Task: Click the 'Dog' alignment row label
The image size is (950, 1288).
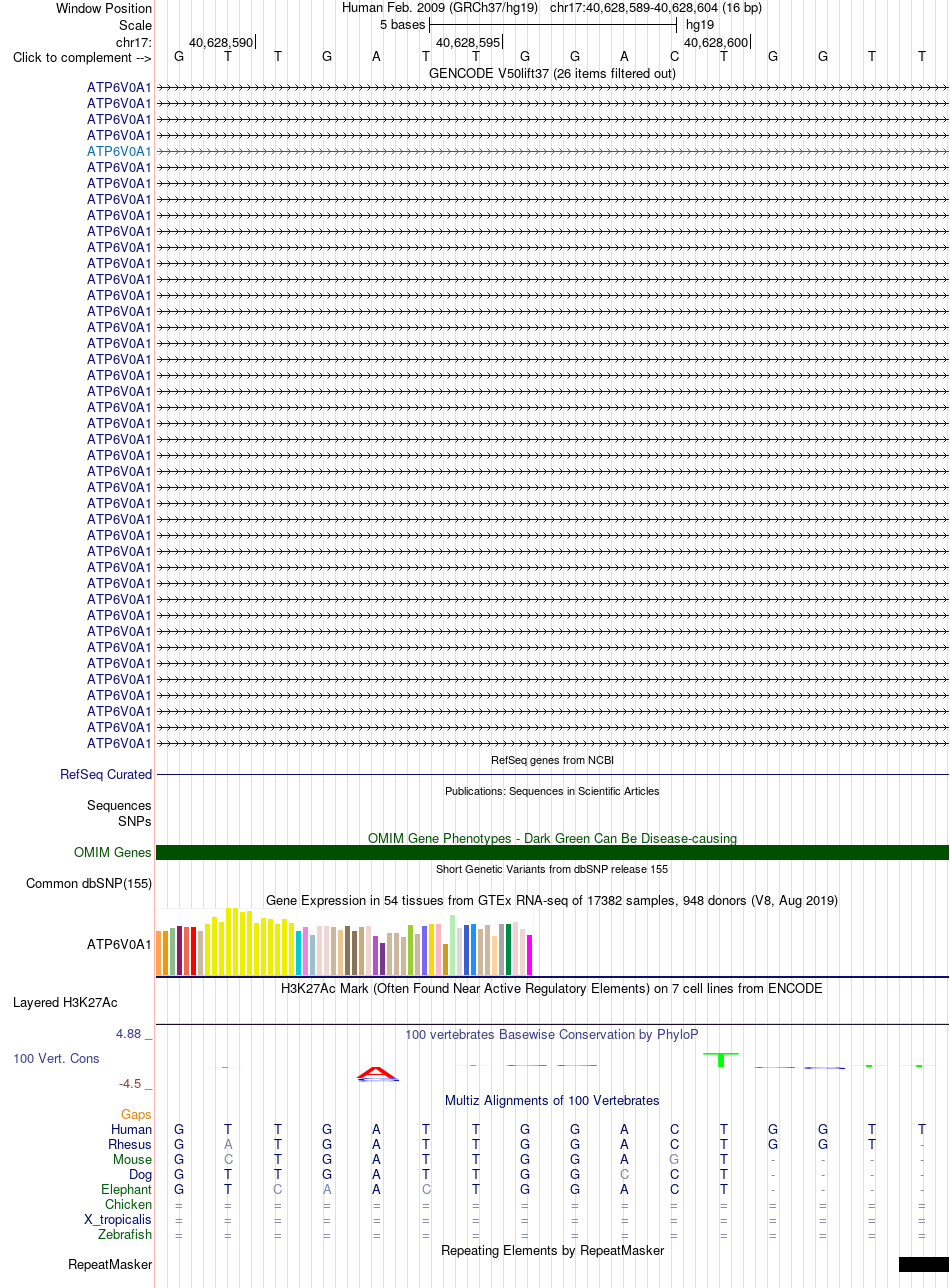Action: pyautogui.click(x=140, y=1174)
